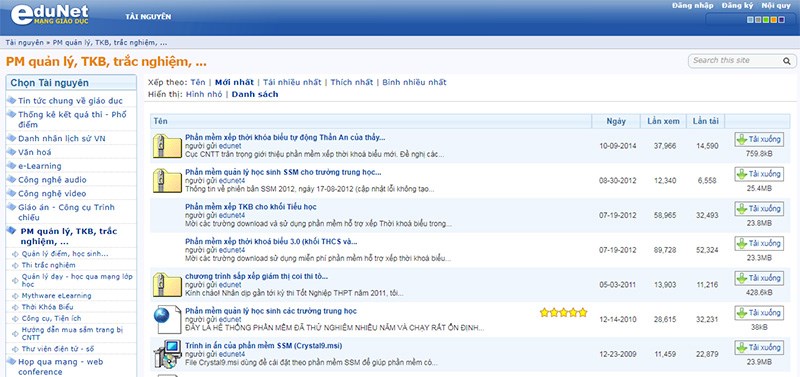The width and height of the screenshot is (800, 377).
Task: Click the bullet icon beside Thi trắc nghiệm
Action: click(15, 265)
